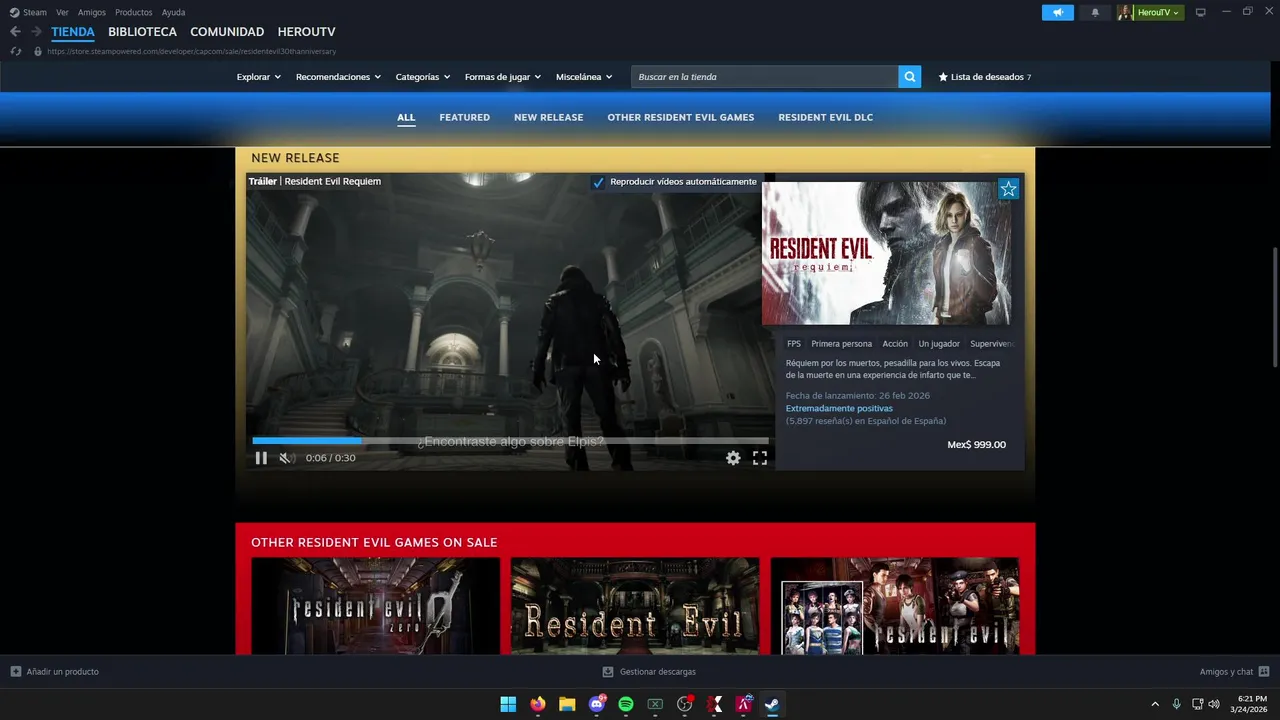Click the Un jugador tag

pos(939,344)
